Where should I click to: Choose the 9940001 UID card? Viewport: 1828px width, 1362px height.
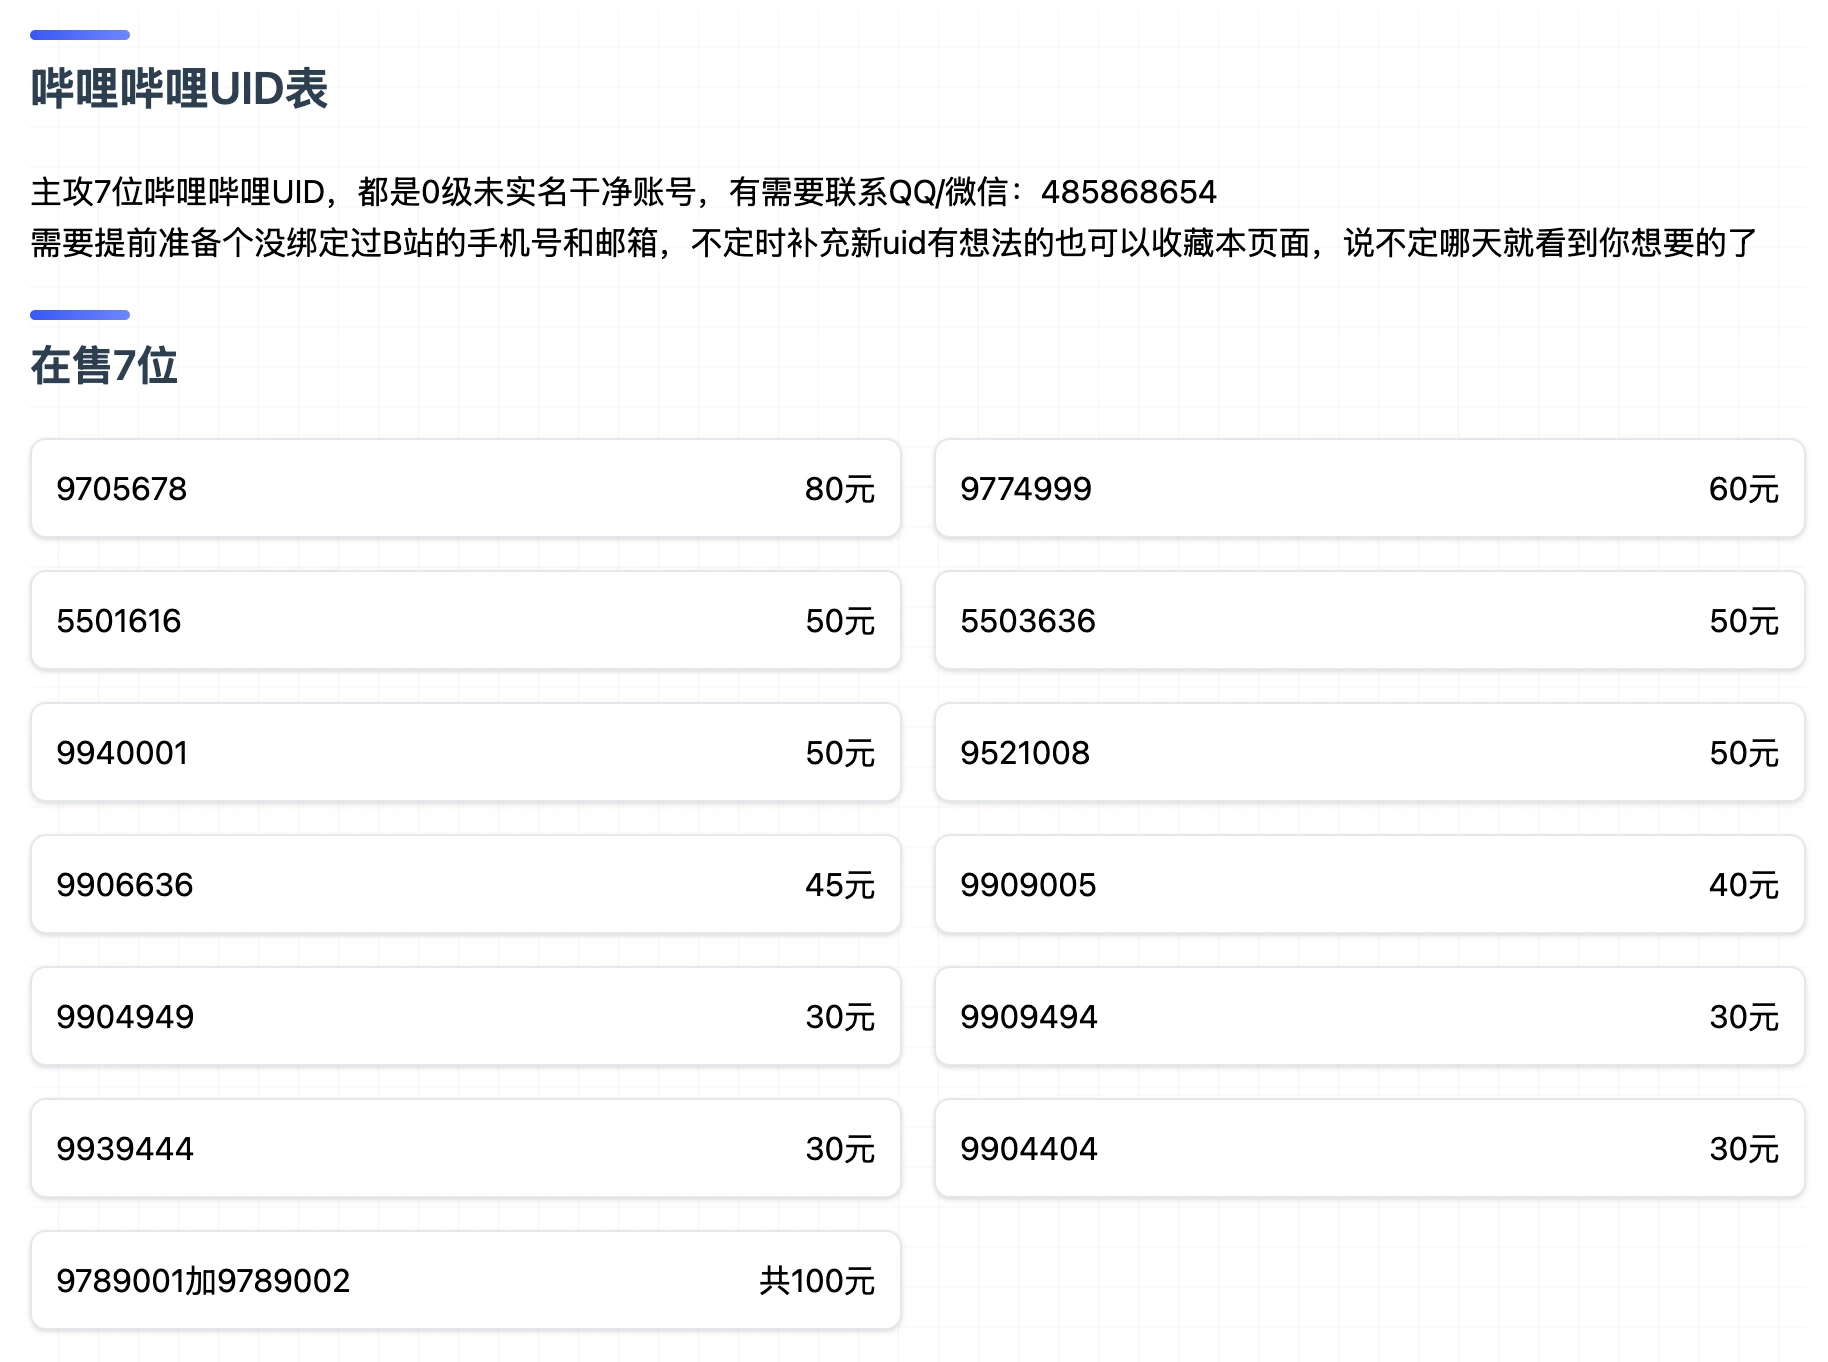pos(465,753)
